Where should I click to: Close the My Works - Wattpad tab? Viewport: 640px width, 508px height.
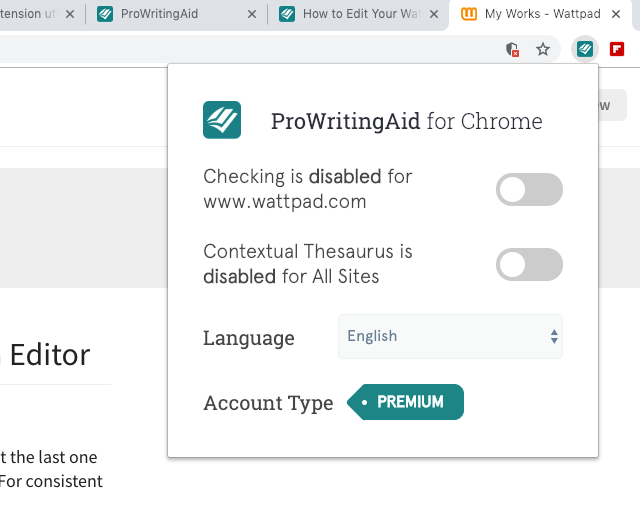coord(616,14)
